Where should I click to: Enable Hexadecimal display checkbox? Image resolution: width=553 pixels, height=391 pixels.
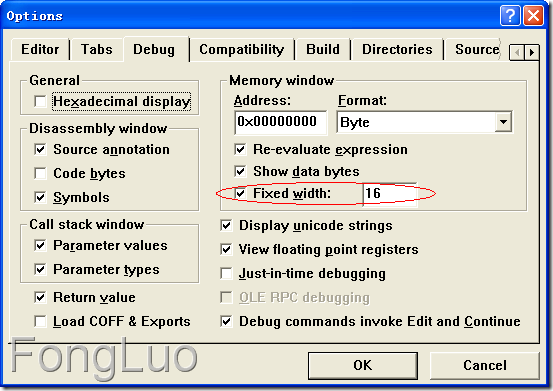tap(40, 102)
